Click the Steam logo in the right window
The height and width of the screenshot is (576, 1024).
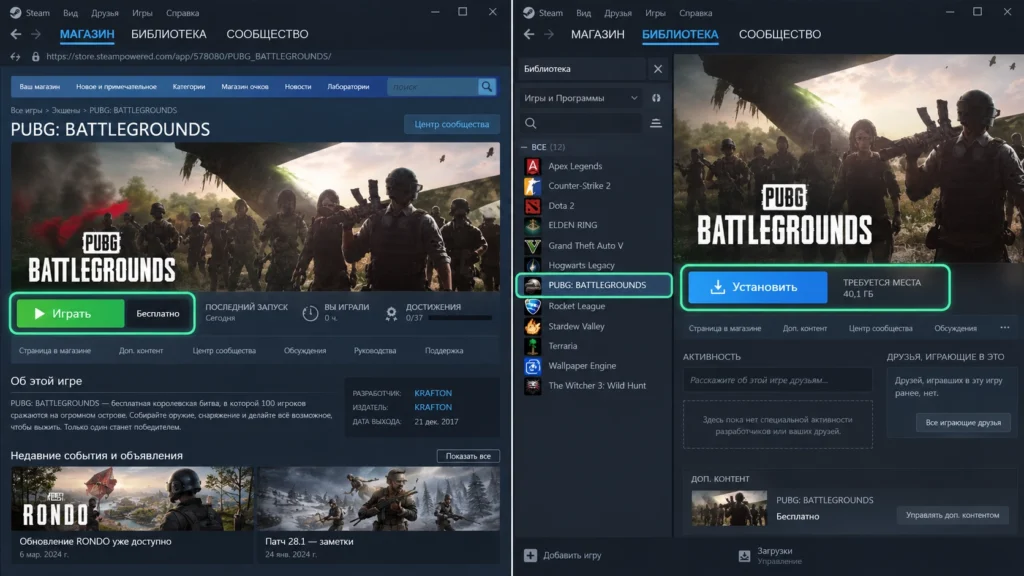[x=529, y=12]
